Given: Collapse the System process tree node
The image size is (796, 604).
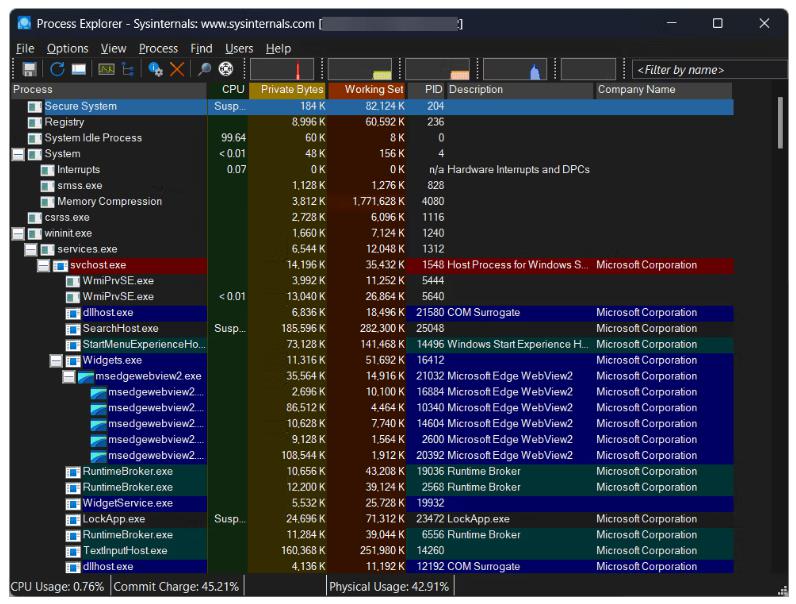Looking at the screenshot, I should point(18,154).
